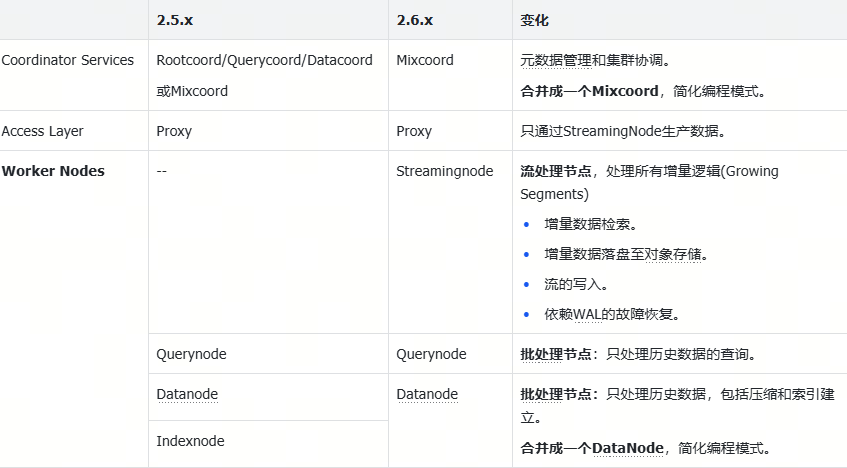Click the 增量数据检索 bullet item

591,224
